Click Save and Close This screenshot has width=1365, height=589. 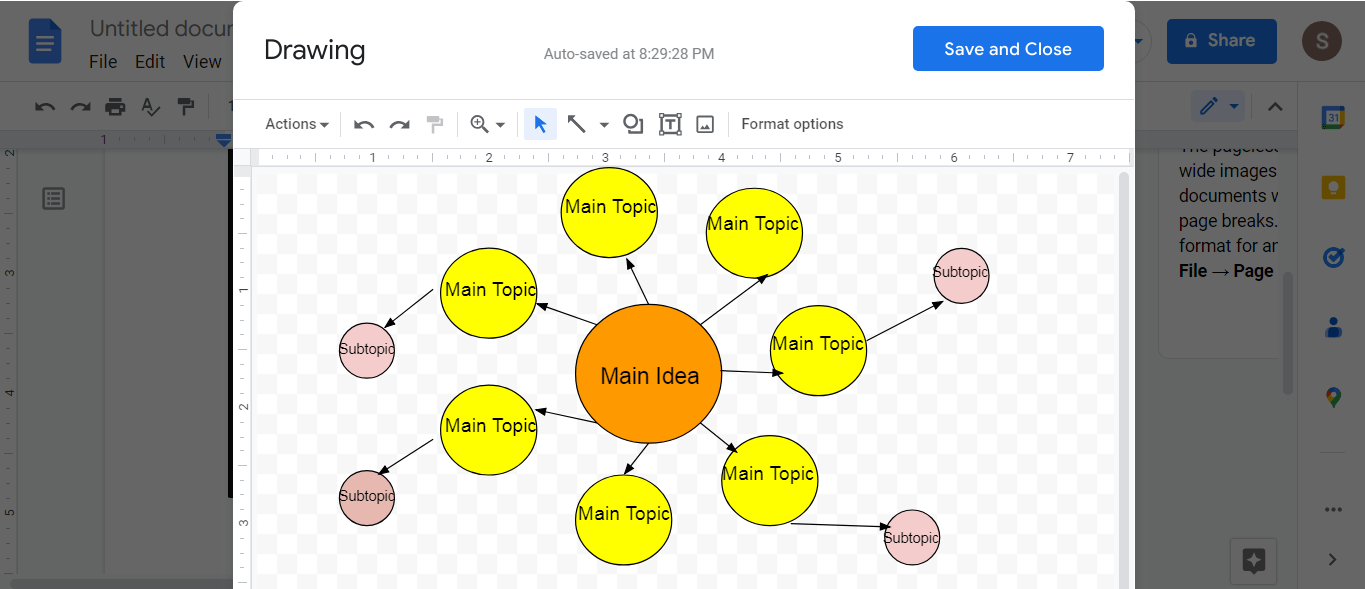pos(1008,48)
